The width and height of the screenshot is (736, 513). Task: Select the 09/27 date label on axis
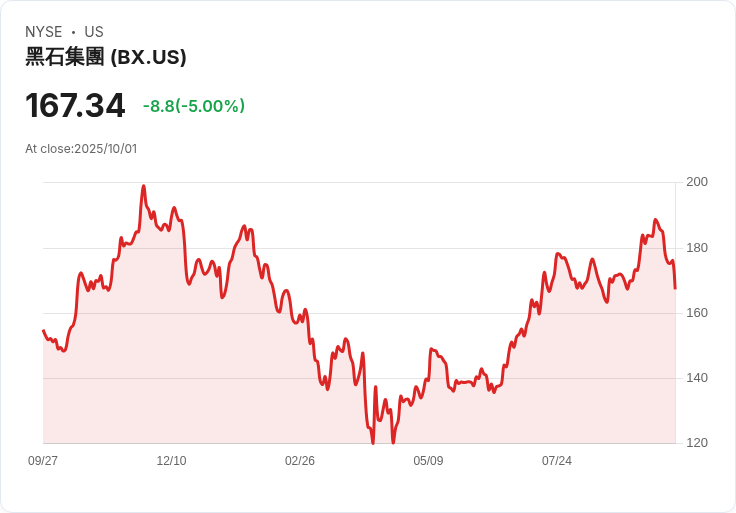[x=43, y=461]
